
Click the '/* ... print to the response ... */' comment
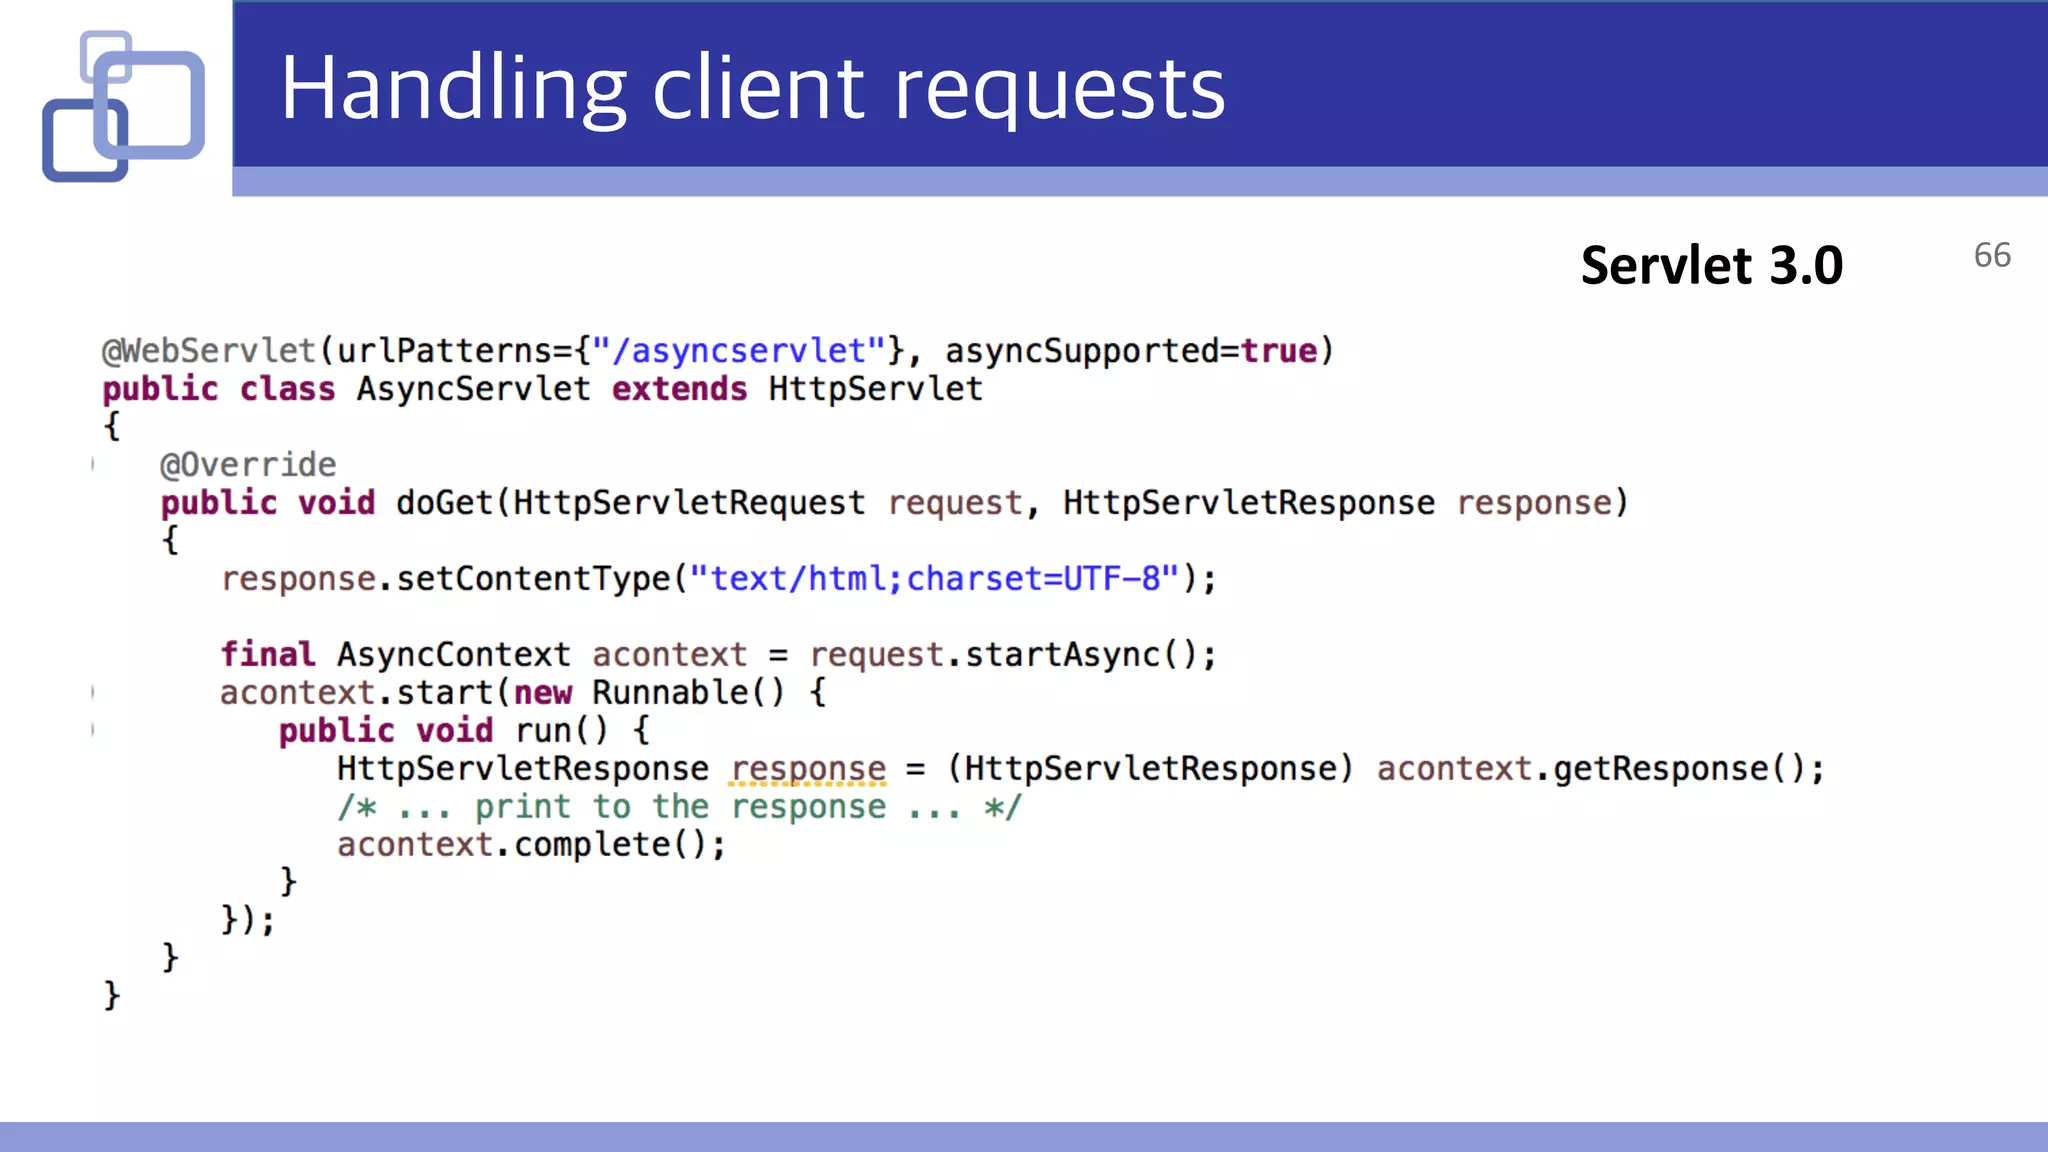coord(680,807)
